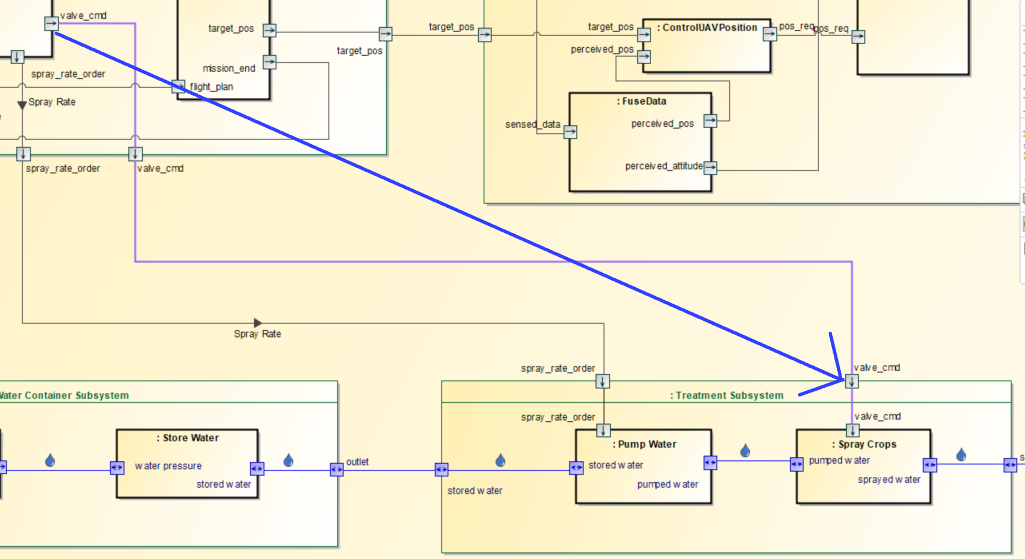Click water drop icon right of Store Water

point(288,460)
